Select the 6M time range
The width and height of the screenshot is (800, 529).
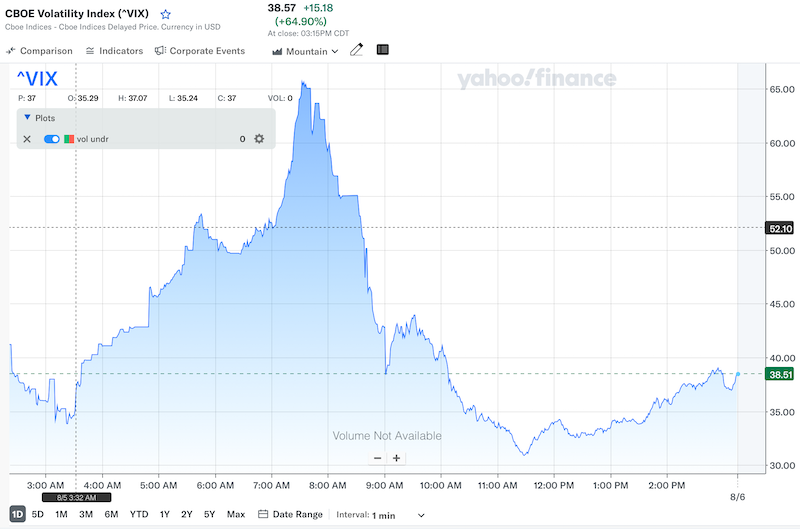[111, 514]
